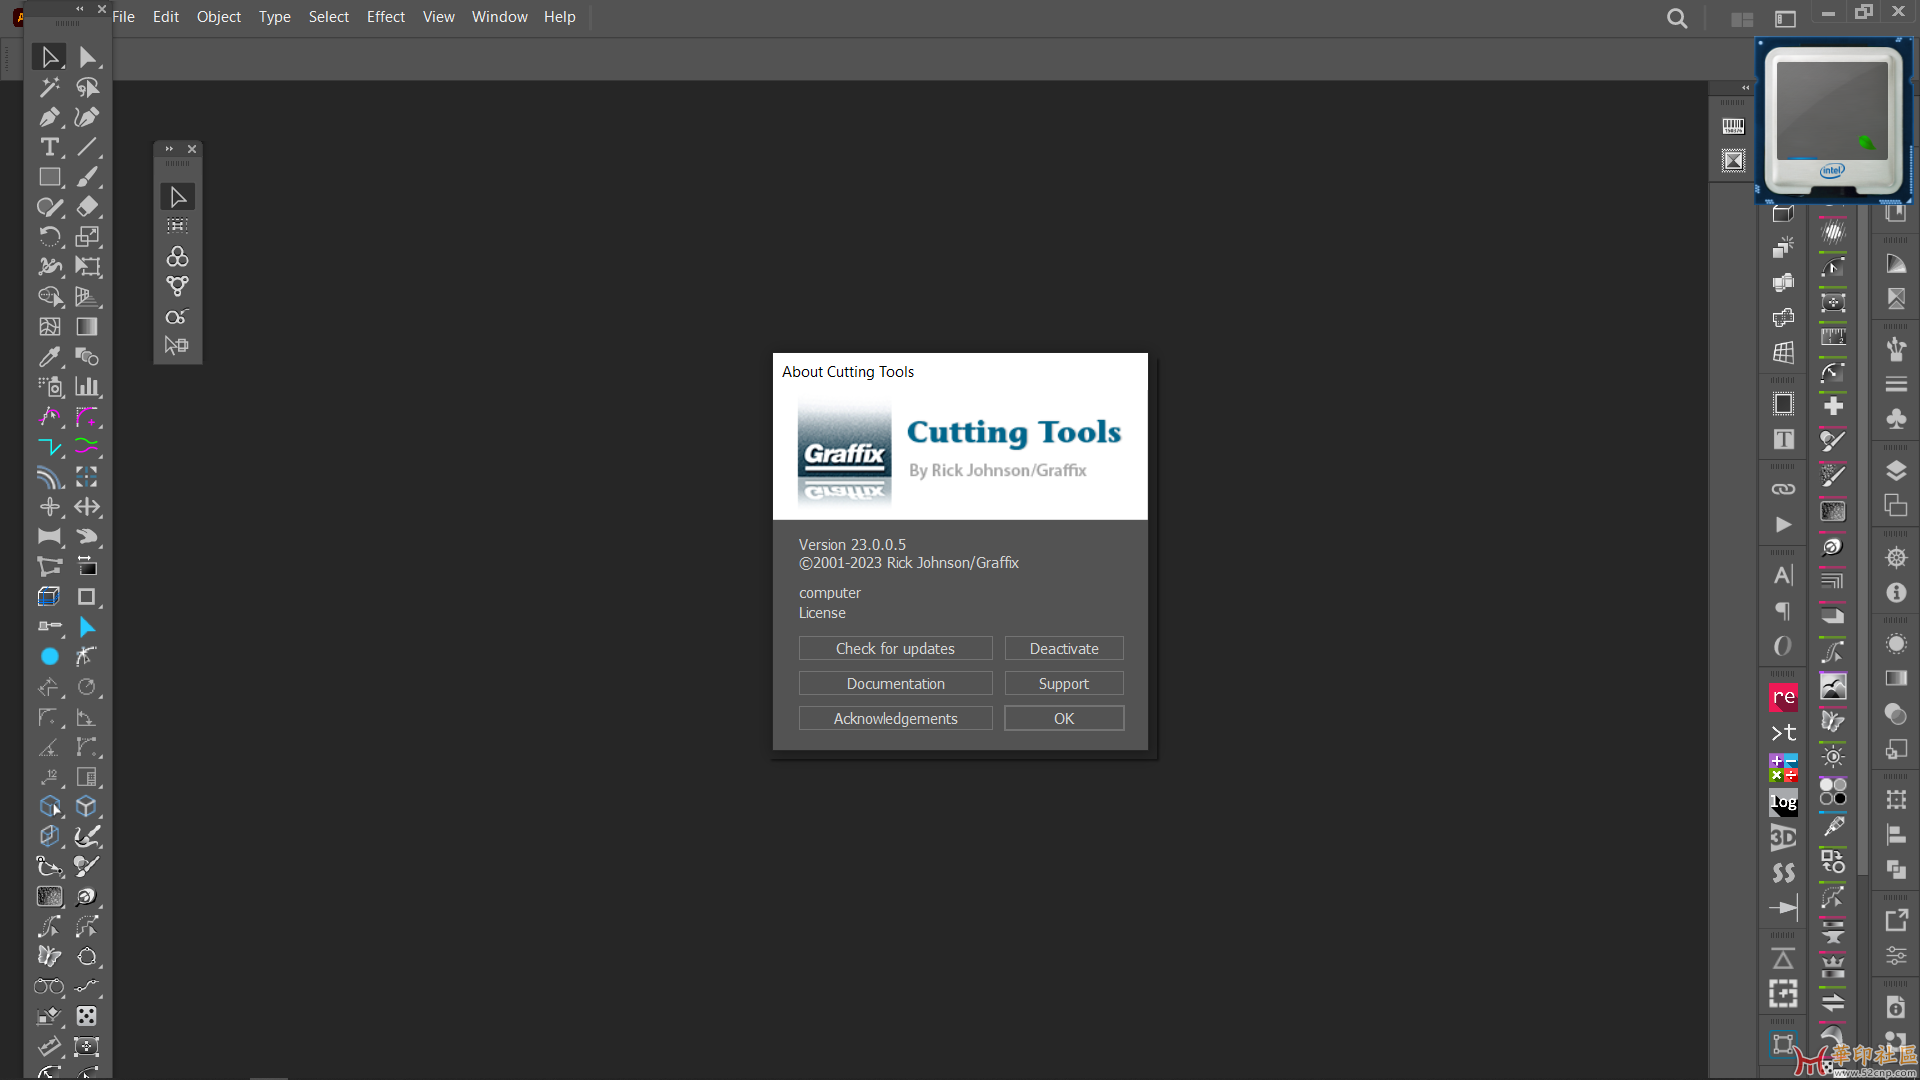Screen dimensions: 1920x1080
Task: Select the Type tool
Action: coord(49,147)
